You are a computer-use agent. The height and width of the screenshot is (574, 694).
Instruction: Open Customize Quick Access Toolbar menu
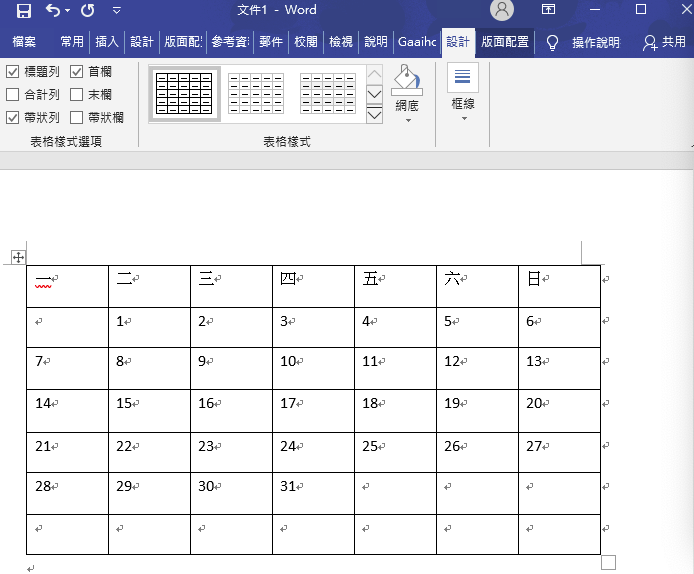116,10
